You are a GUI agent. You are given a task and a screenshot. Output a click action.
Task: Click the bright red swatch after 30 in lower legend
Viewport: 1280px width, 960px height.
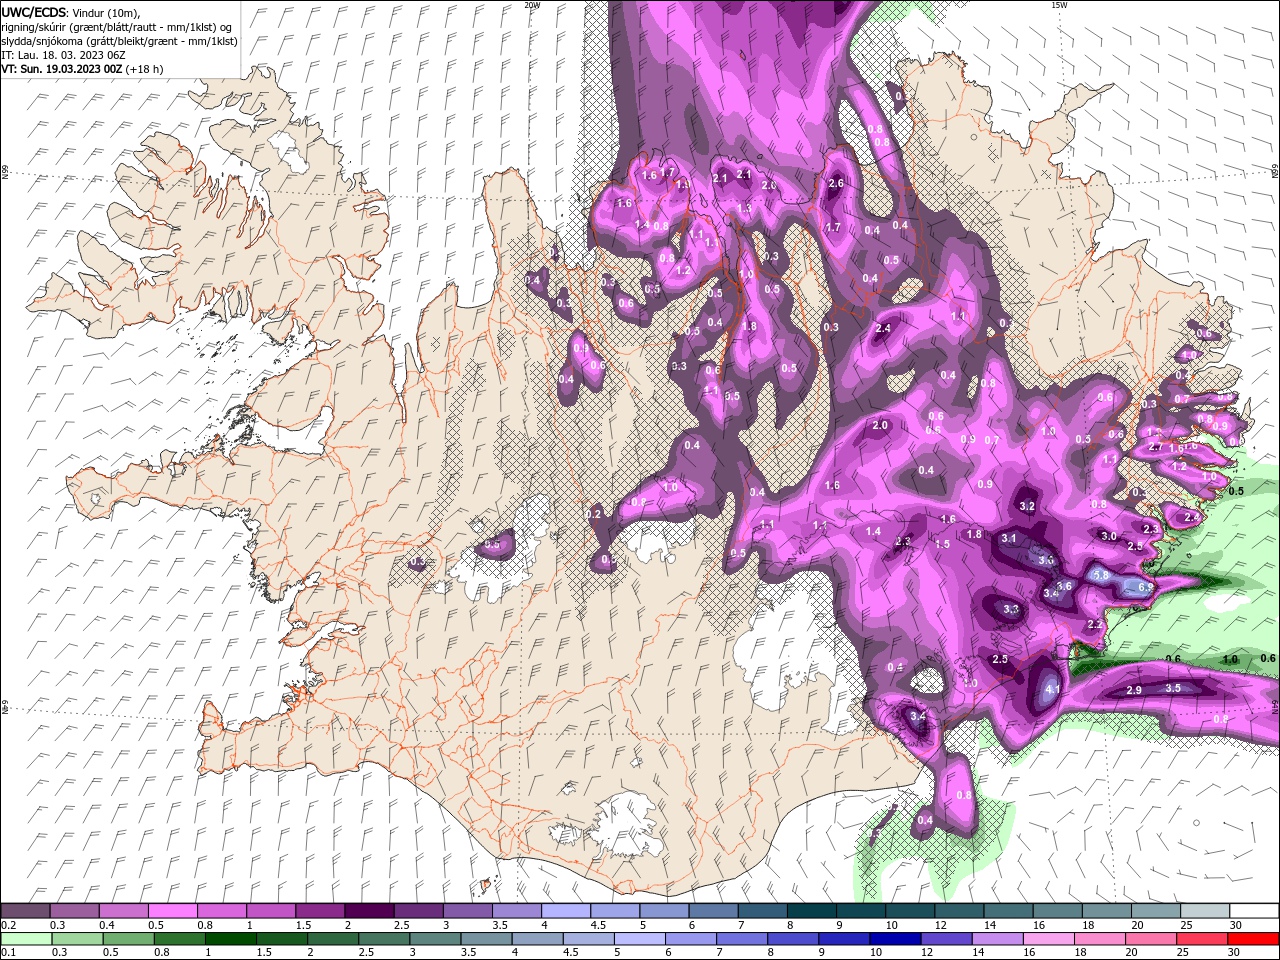tap(1254, 938)
